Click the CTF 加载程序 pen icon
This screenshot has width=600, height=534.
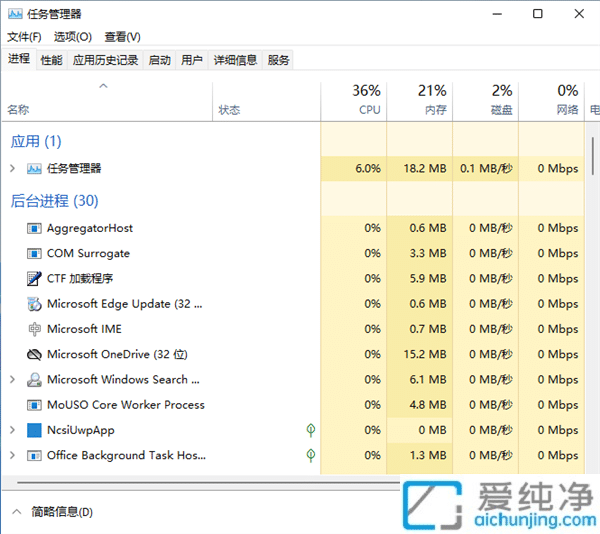pos(34,278)
